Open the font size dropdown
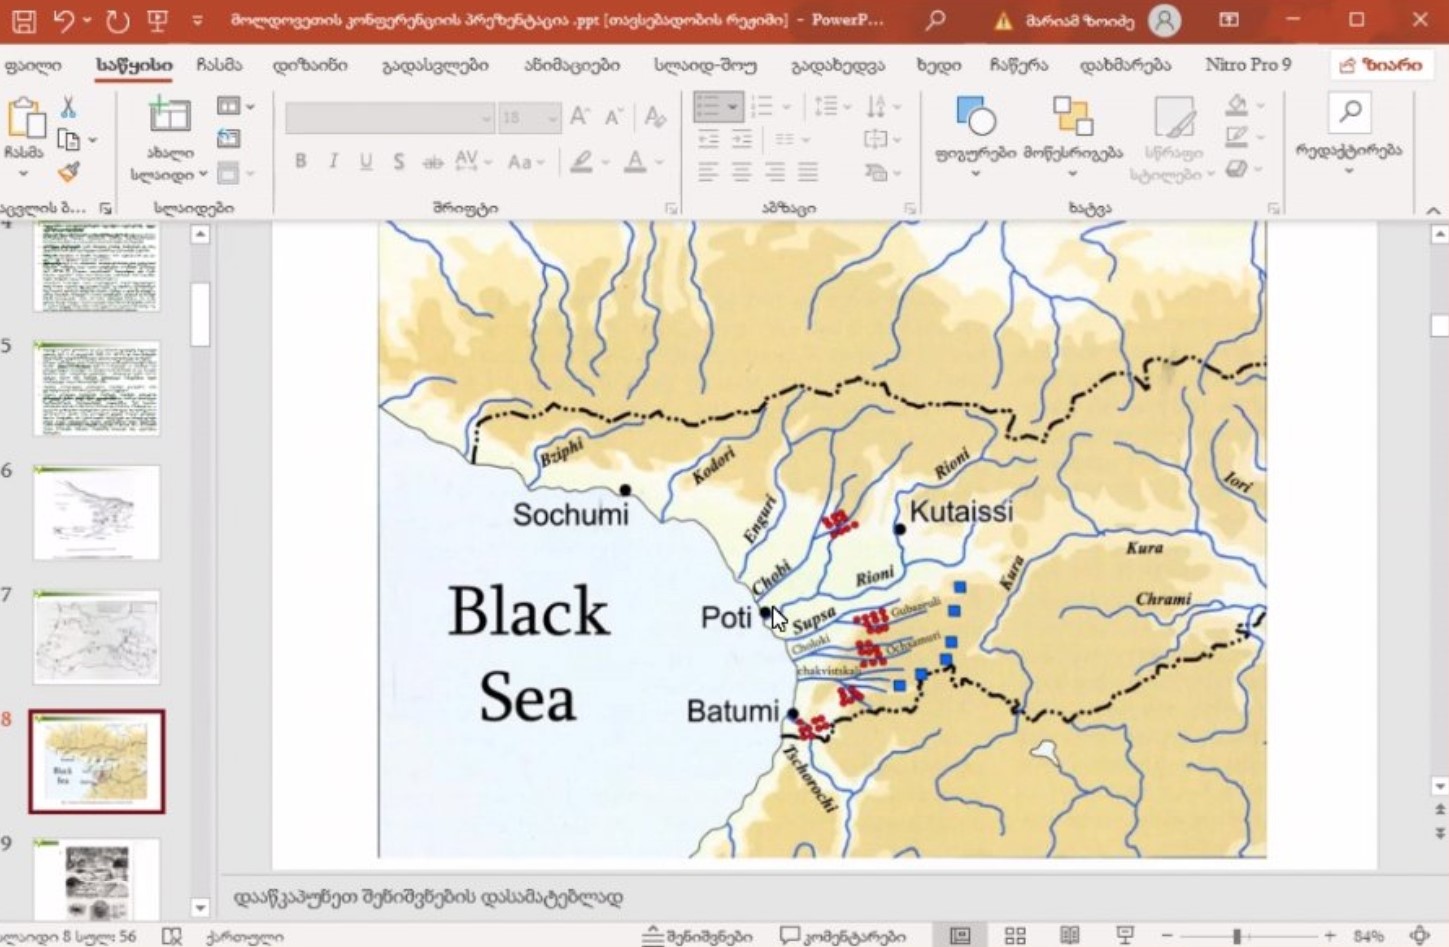Viewport: 1449px width, 947px height. [551, 119]
